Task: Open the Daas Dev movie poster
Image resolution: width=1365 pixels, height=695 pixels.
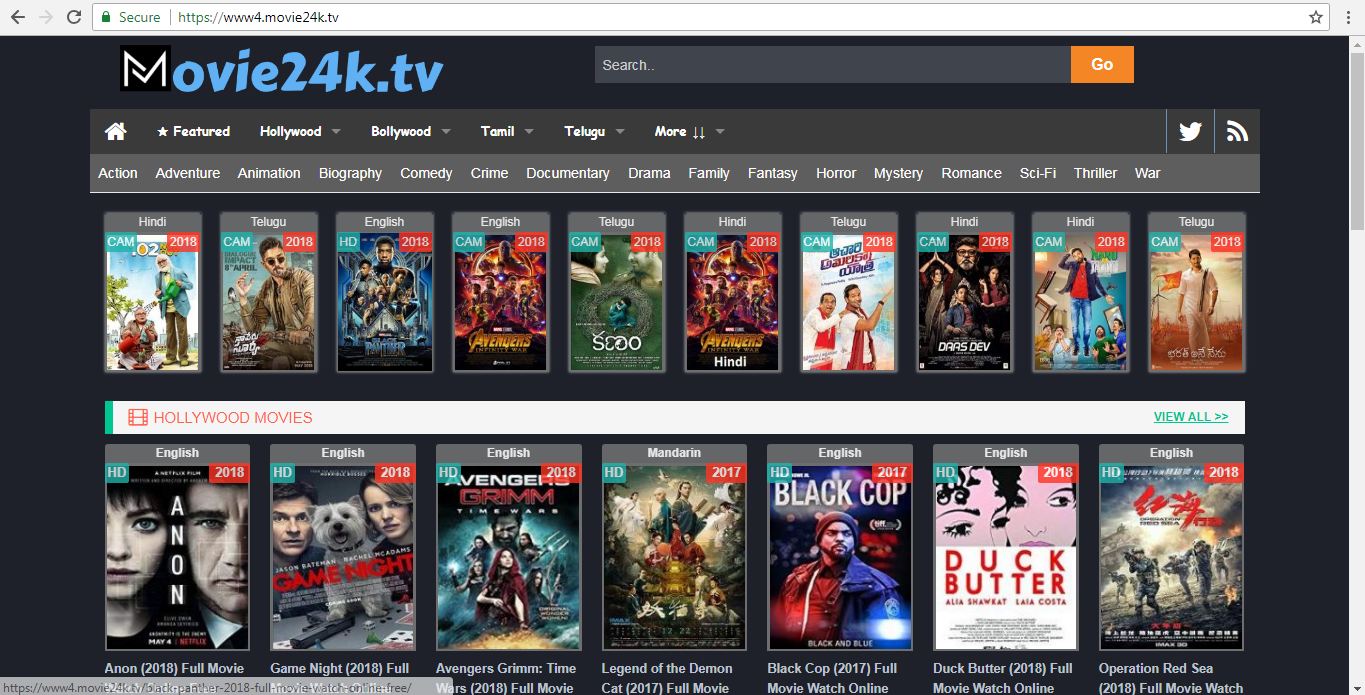Action: click(965, 301)
